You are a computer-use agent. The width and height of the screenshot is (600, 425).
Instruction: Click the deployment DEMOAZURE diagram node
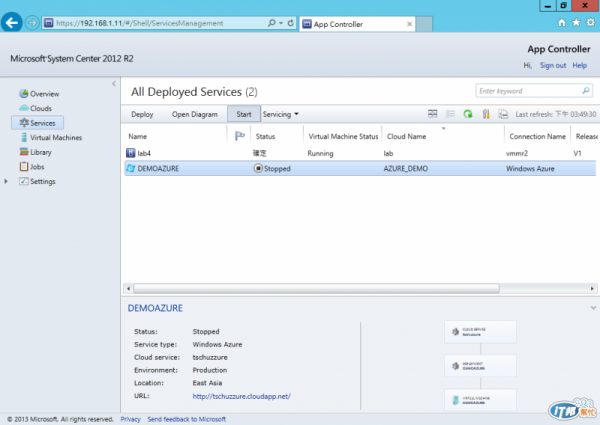click(480, 366)
